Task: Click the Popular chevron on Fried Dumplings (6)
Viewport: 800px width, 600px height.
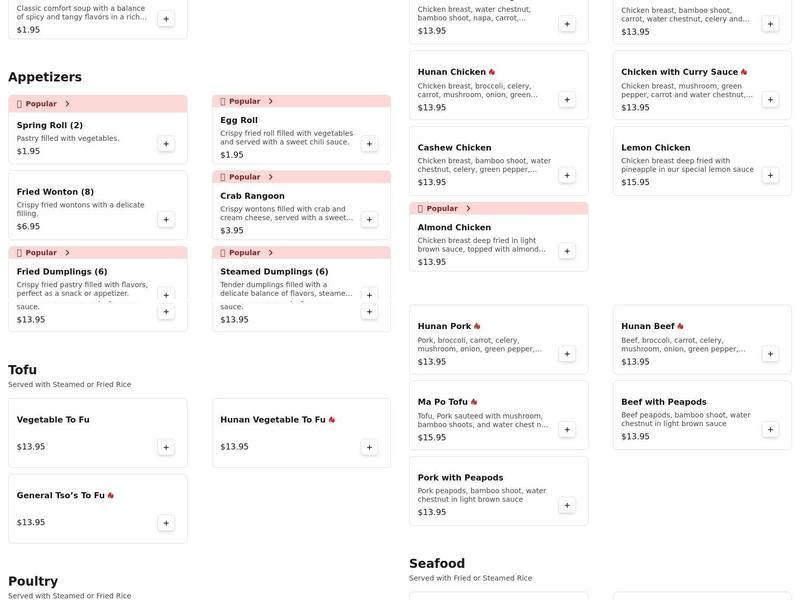Action: (66, 250)
